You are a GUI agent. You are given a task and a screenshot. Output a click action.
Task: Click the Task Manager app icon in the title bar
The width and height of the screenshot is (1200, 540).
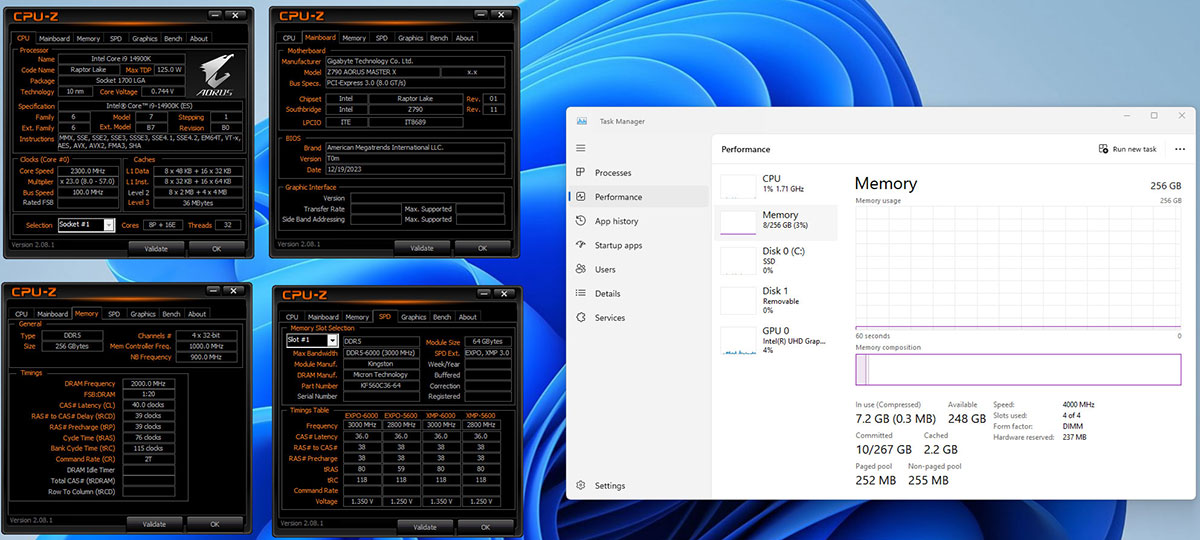[x=582, y=121]
